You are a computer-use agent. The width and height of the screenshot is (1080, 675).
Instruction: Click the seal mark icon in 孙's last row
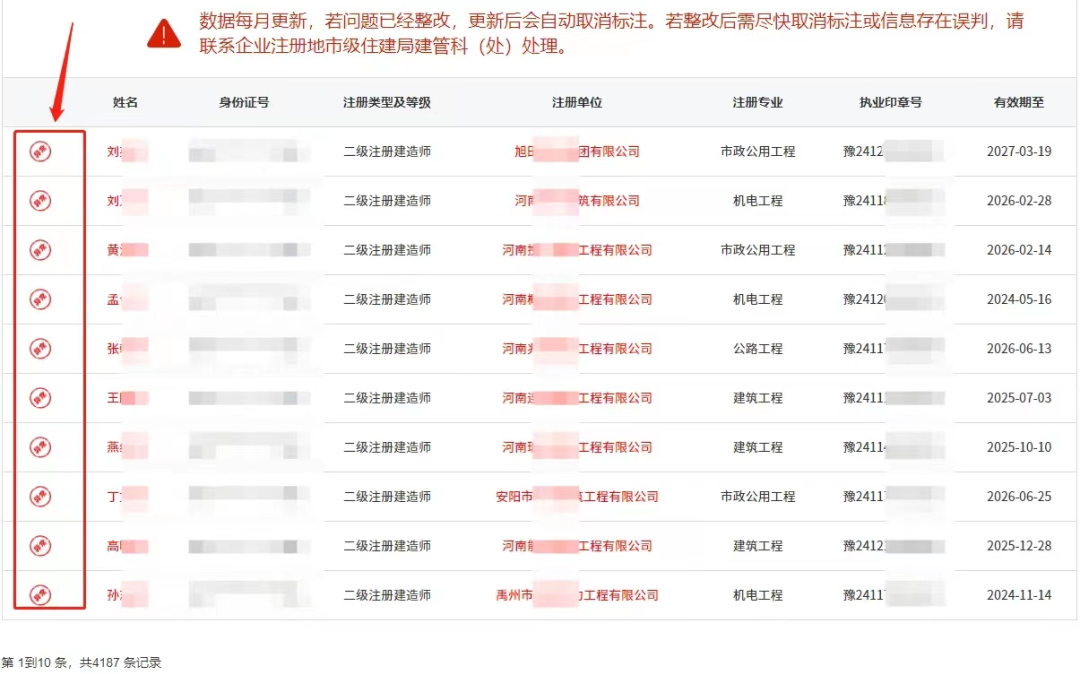tap(41, 595)
